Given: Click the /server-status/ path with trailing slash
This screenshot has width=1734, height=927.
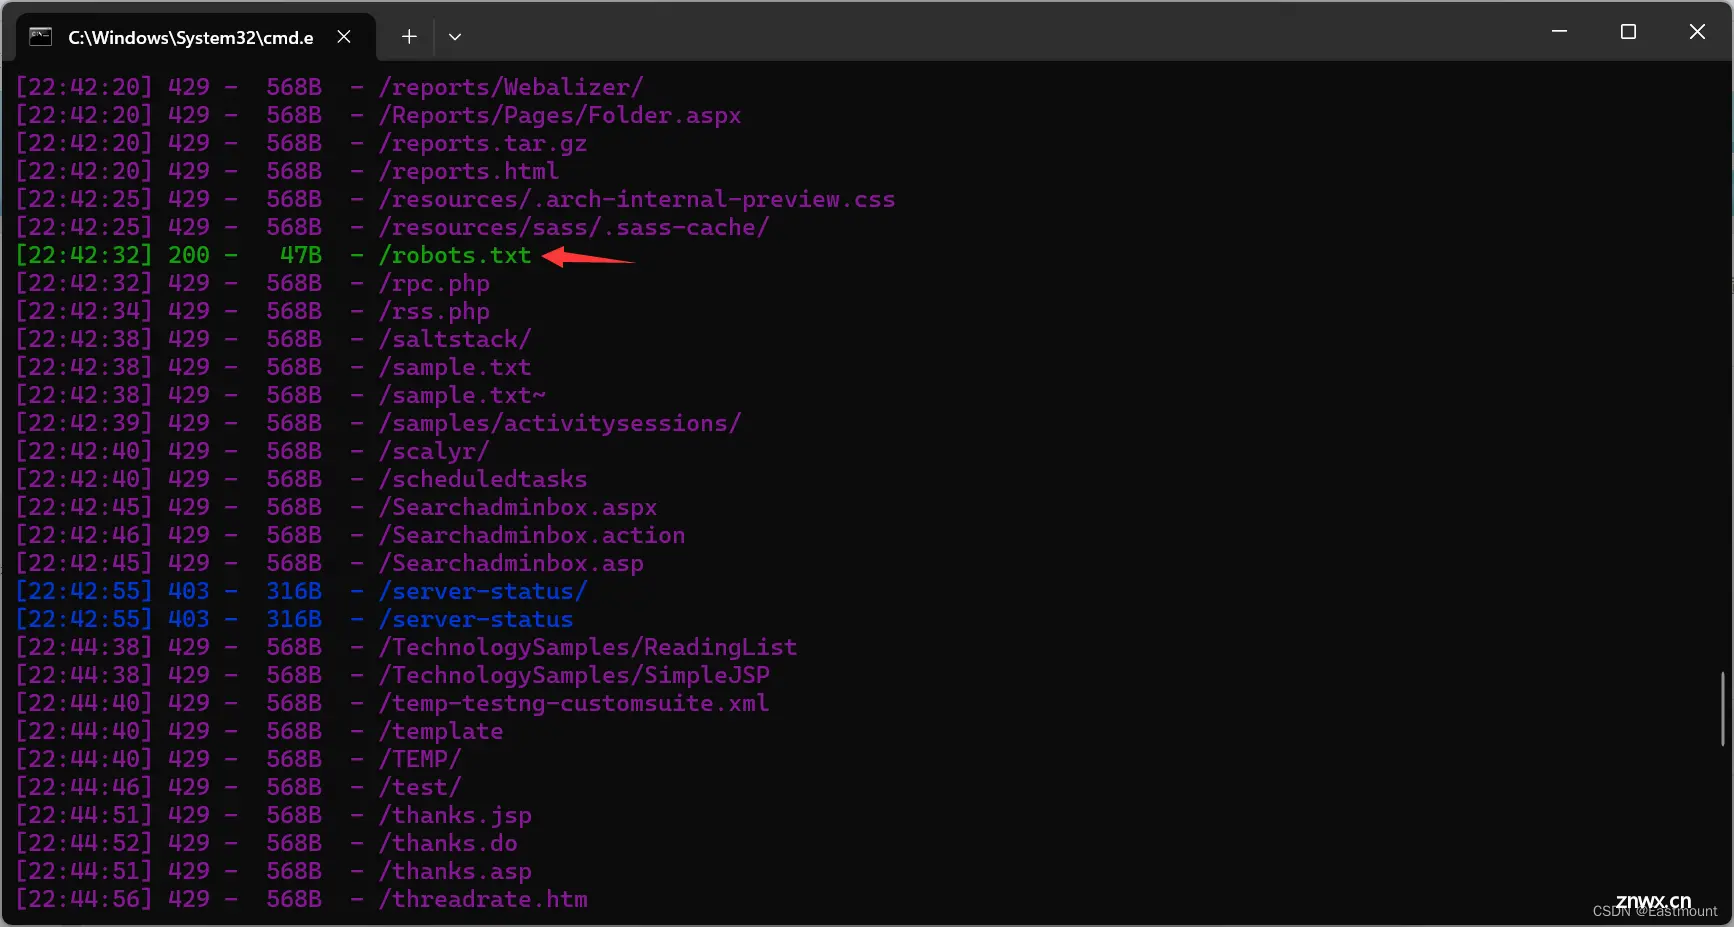Looking at the screenshot, I should coord(483,592).
